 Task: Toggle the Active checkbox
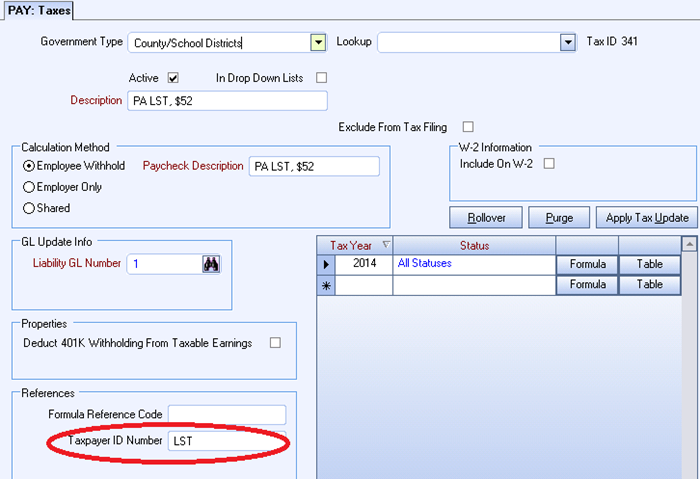(172, 77)
